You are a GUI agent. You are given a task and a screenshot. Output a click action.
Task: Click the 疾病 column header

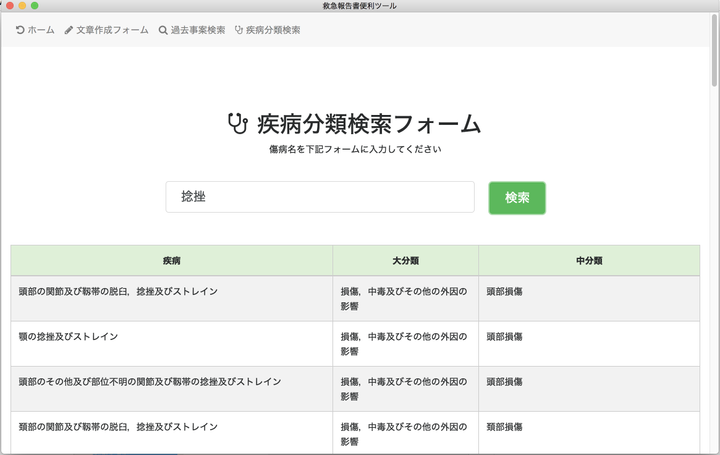(x=171, y=260)
